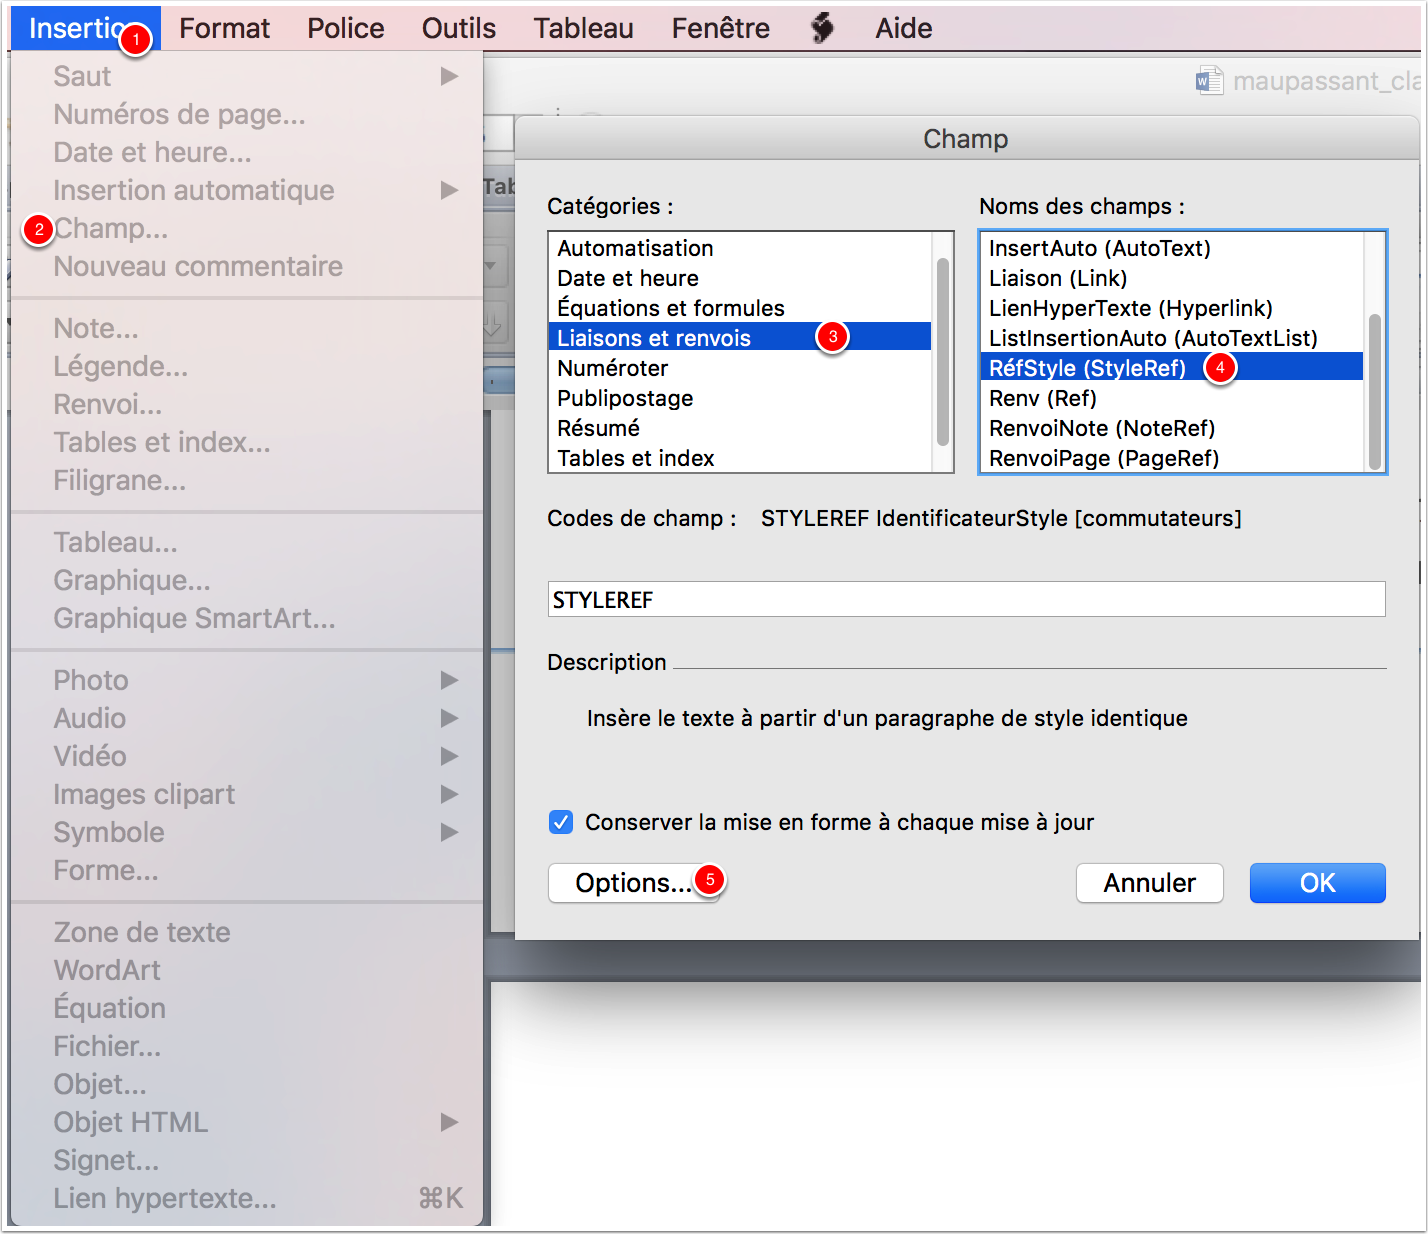Select Tables et index category
The image size is (1428, 1234).
coord(636,458)
